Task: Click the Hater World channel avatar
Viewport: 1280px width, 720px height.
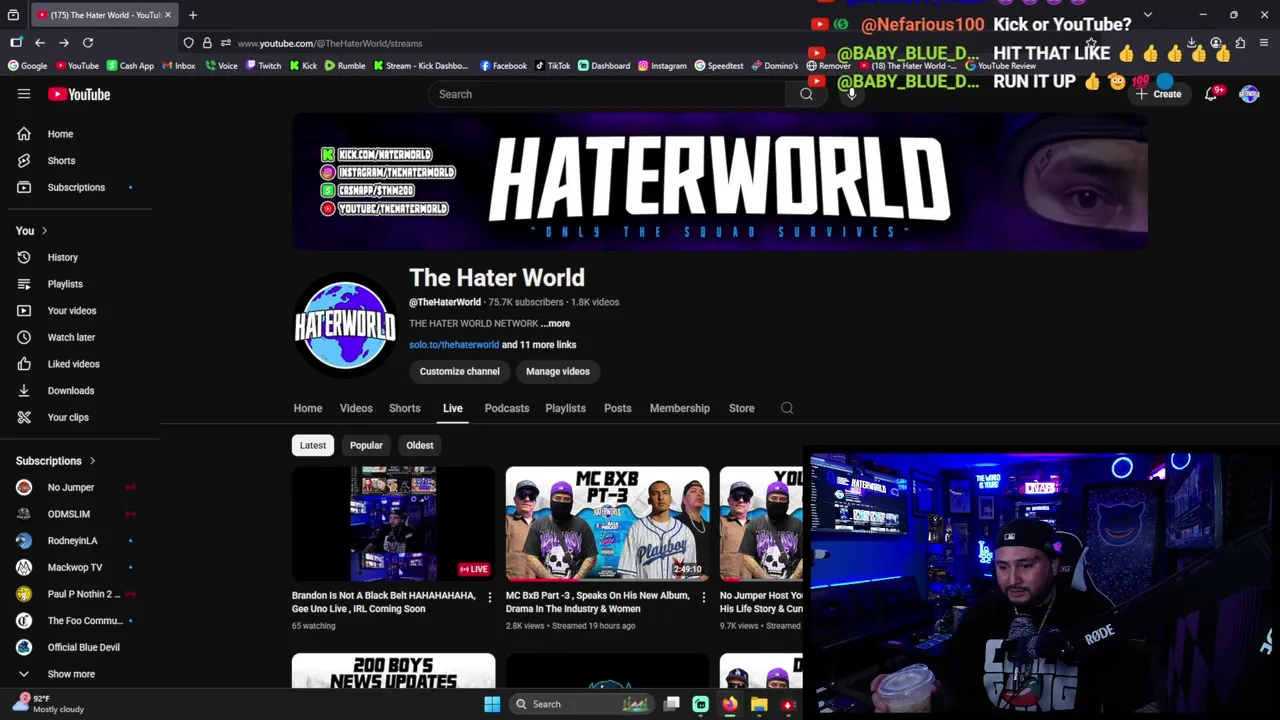Action: (344, 326)
